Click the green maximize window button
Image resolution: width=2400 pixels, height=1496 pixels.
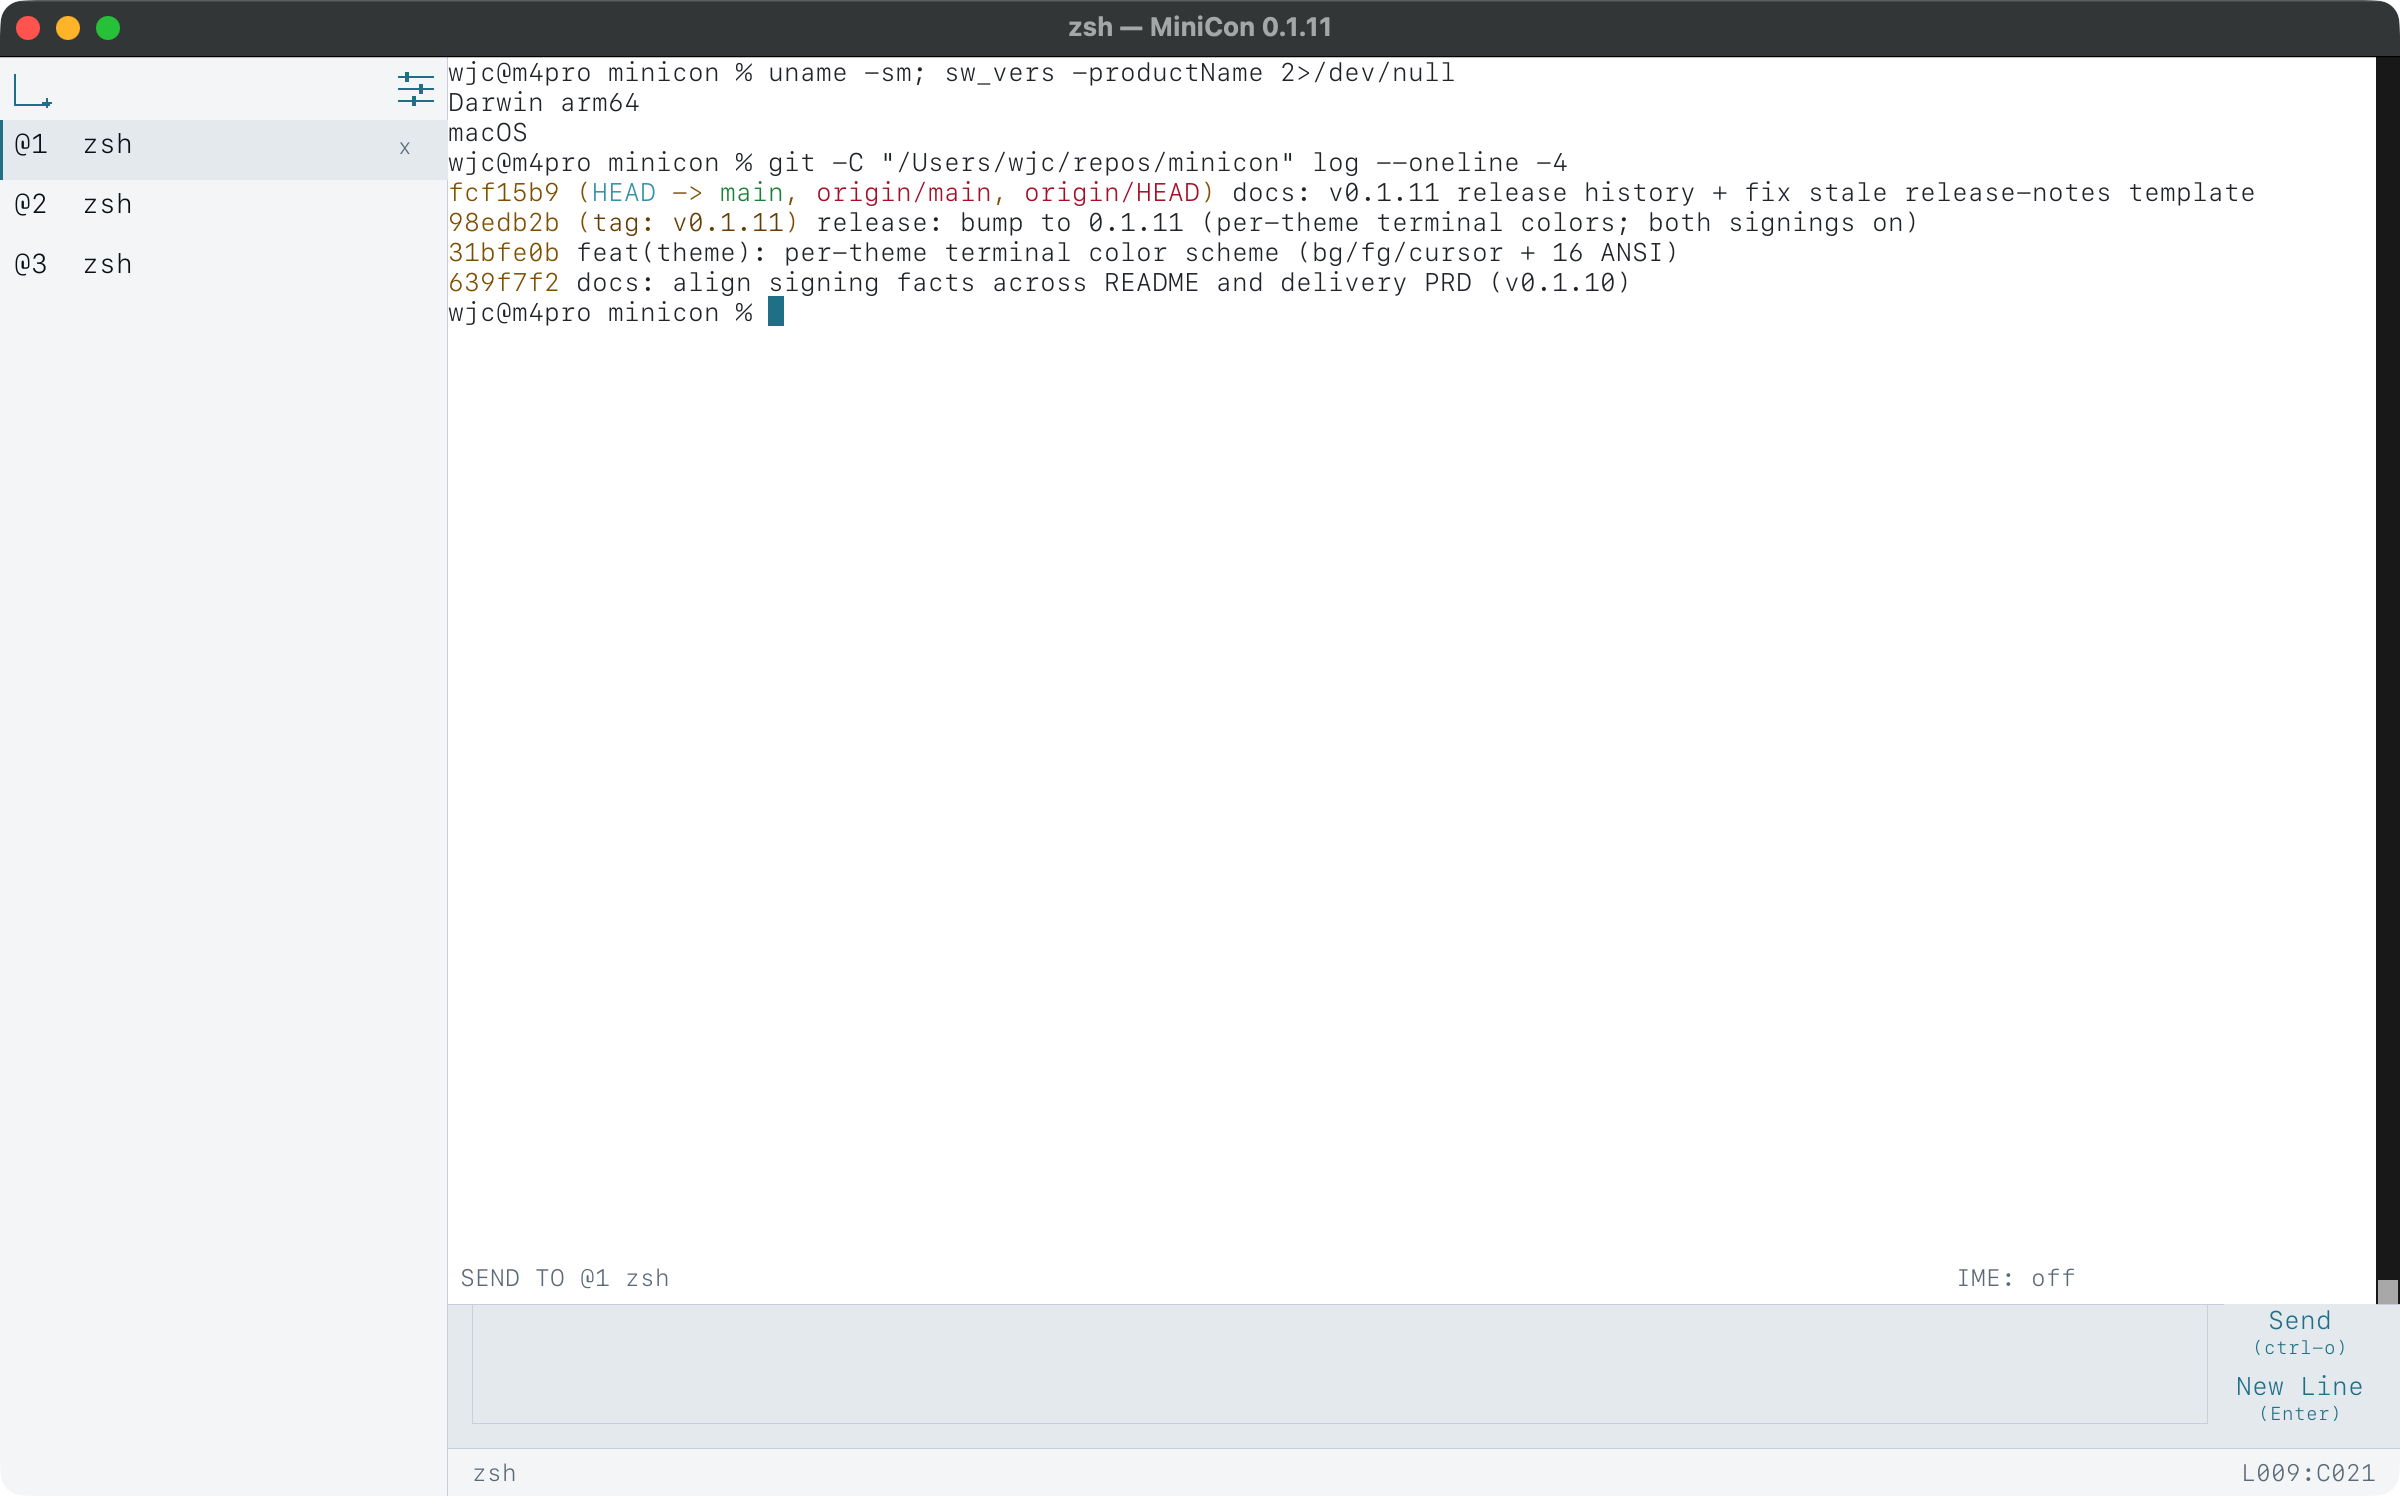coord(108,28)
